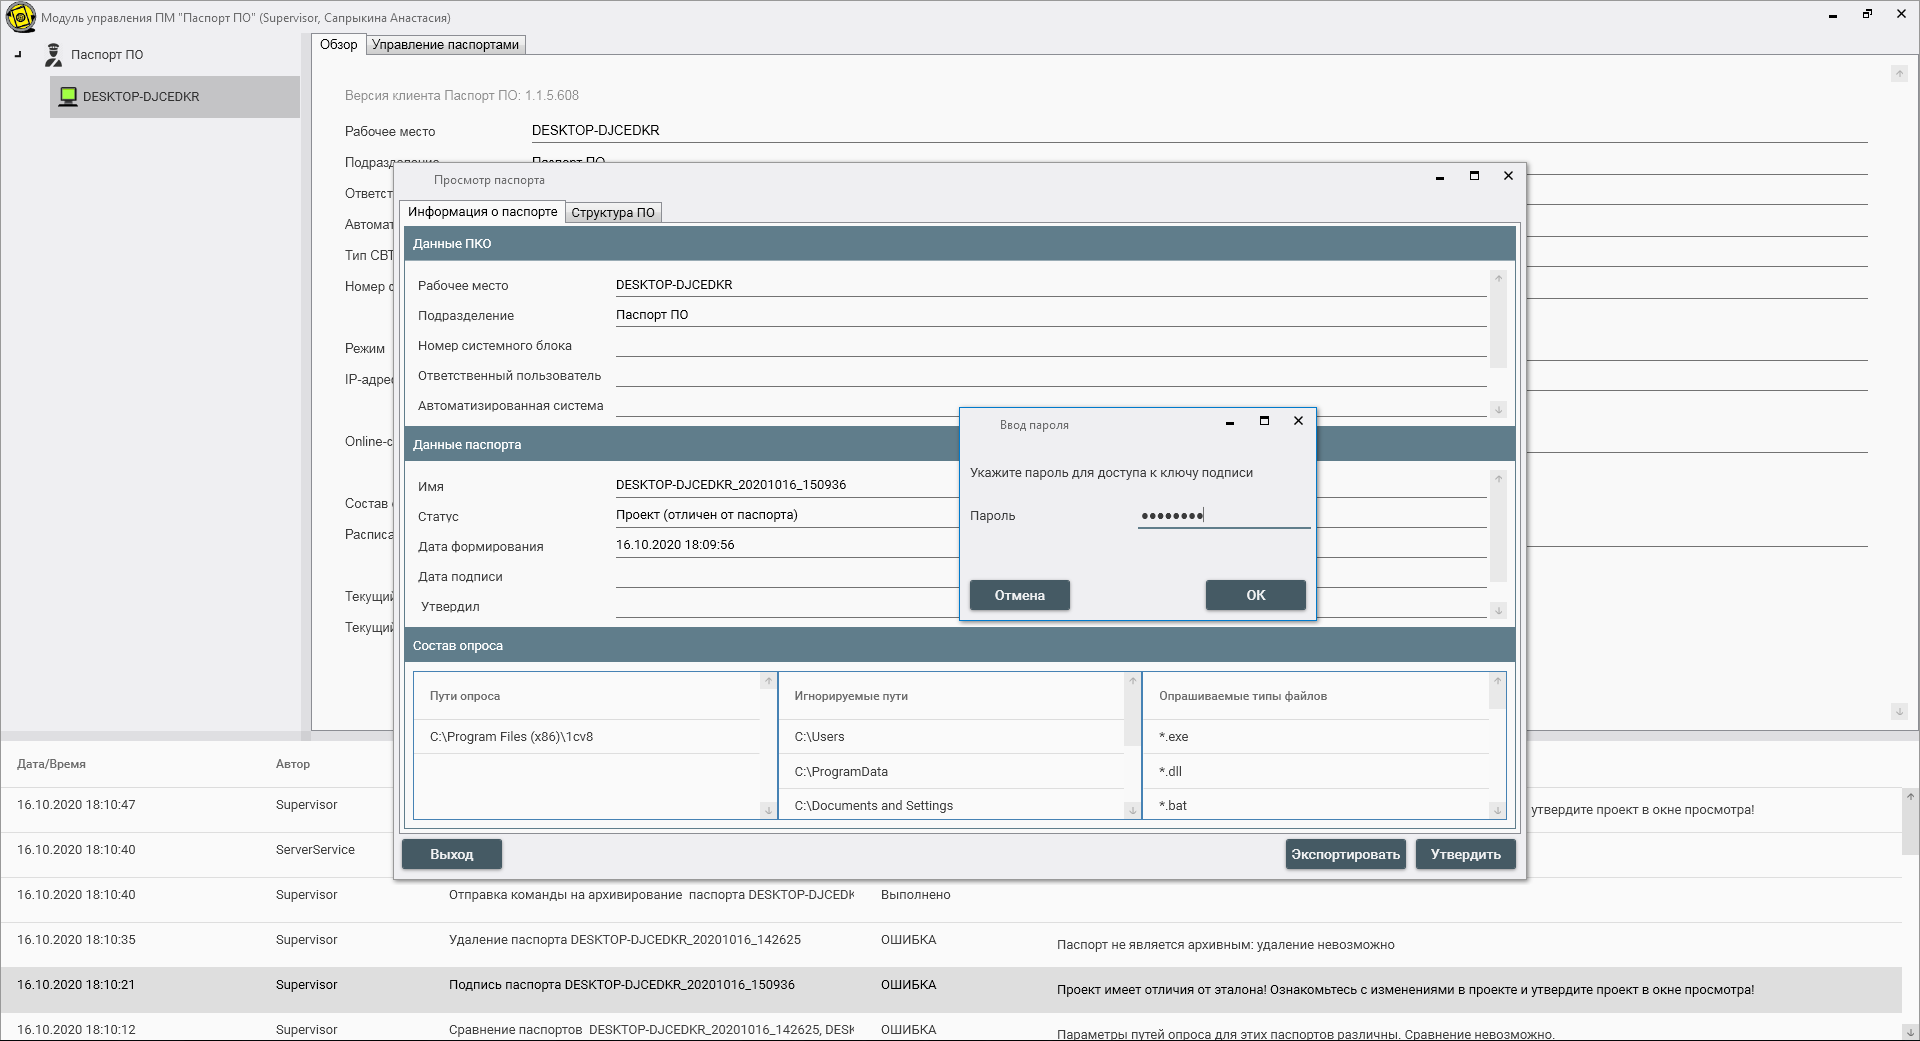Close the Ввод пароля dialog
The height and width of the screenshot is (1041, 1920).
(x=1298, y=421)
